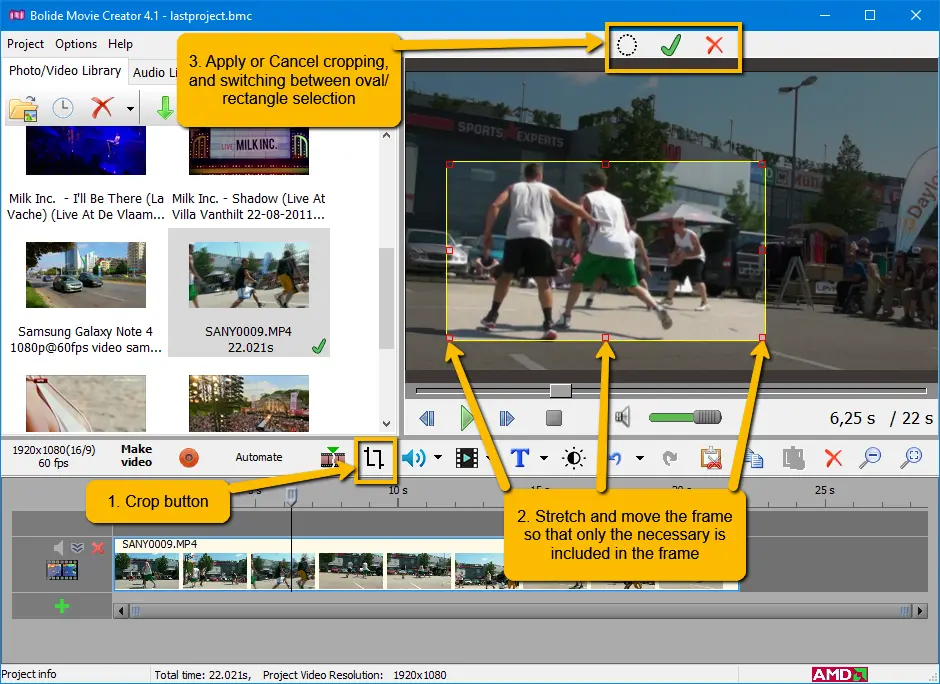Open the Project menu
Image resolution: width=940 pixels, height=684 pixels.
click(x=25, y=44)
